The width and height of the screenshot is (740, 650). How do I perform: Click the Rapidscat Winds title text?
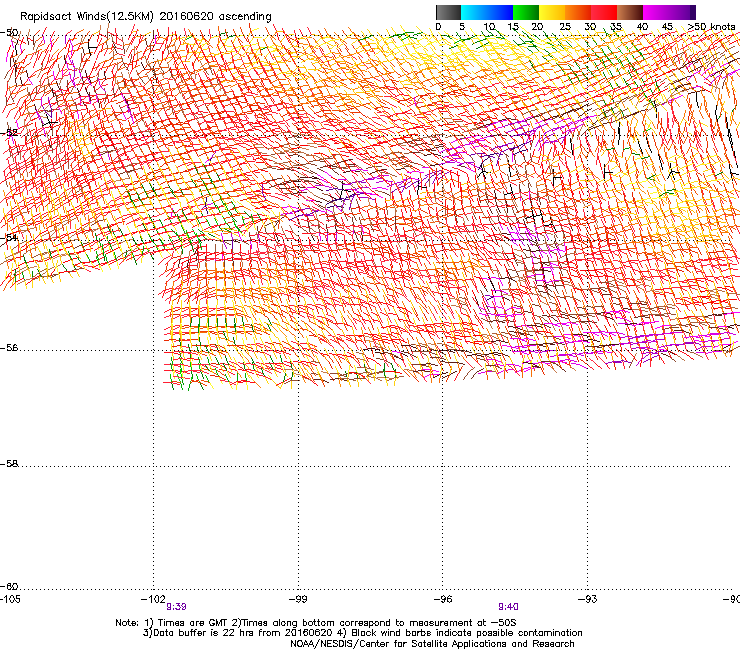point(146,16)
